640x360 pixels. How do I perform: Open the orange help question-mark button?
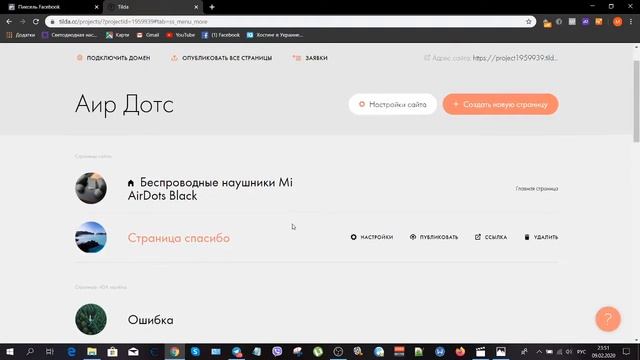pyautogui.click(x=608, y=319)
